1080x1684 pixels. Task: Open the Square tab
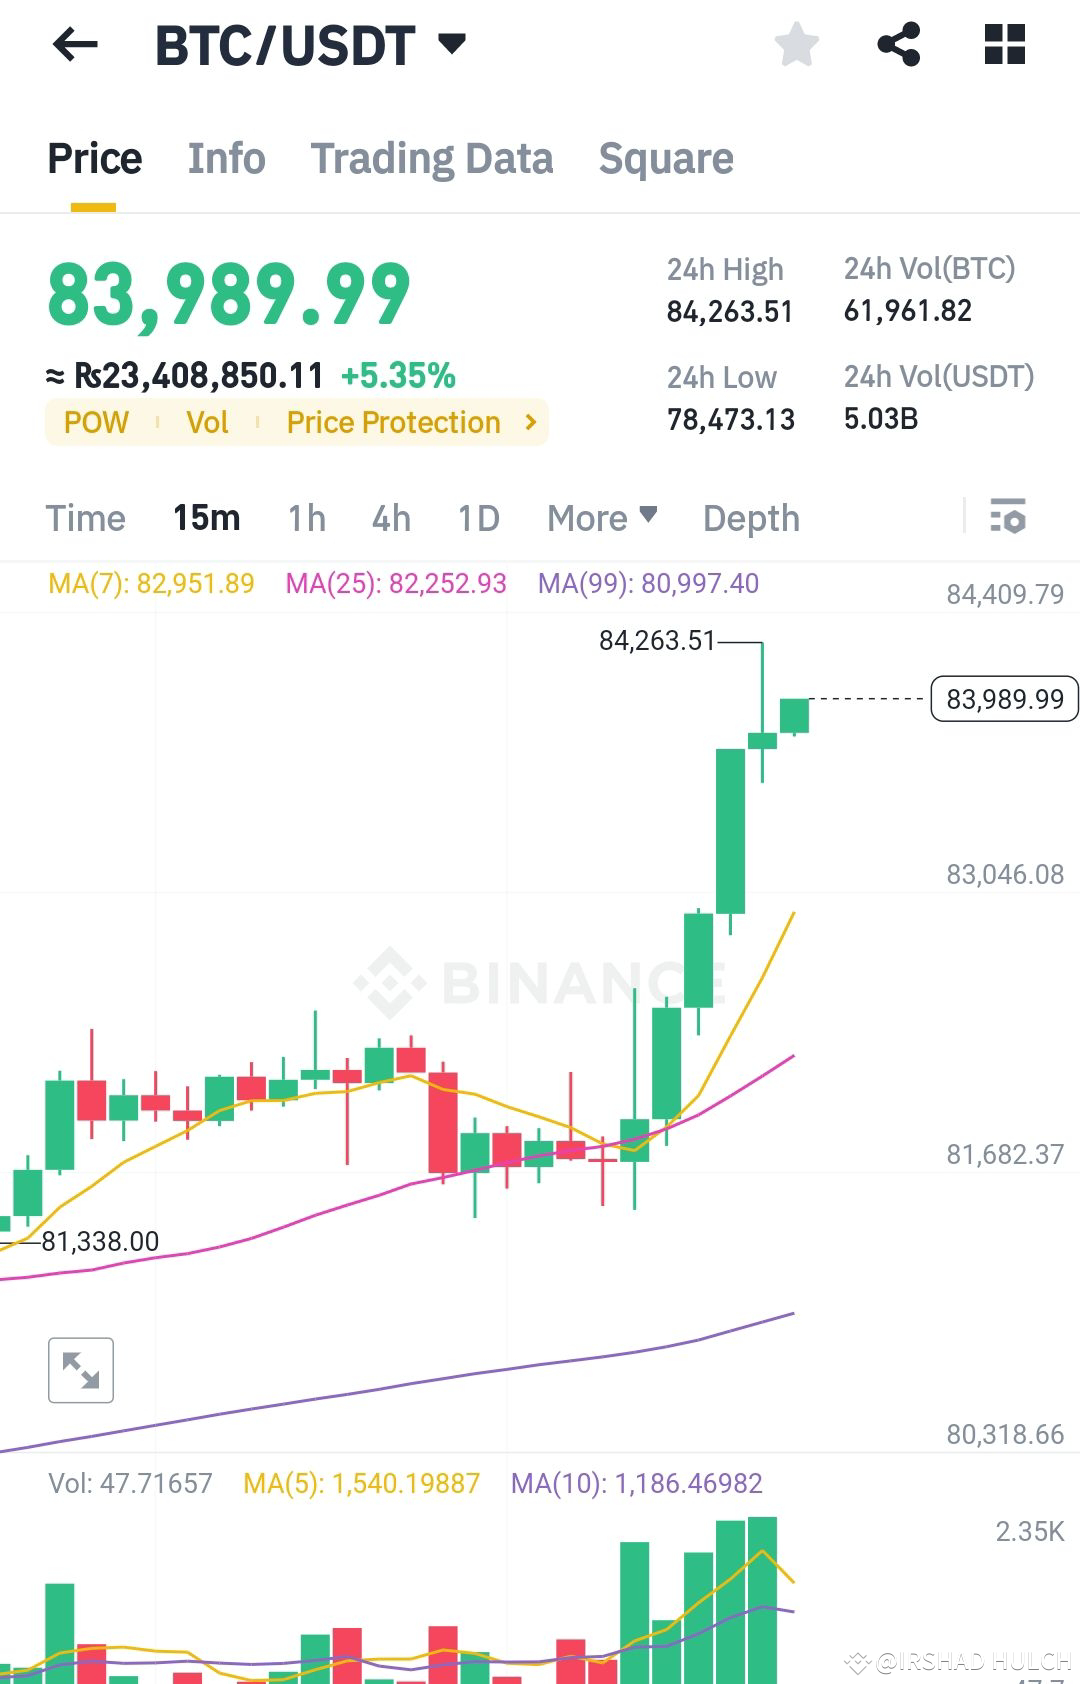666,158
